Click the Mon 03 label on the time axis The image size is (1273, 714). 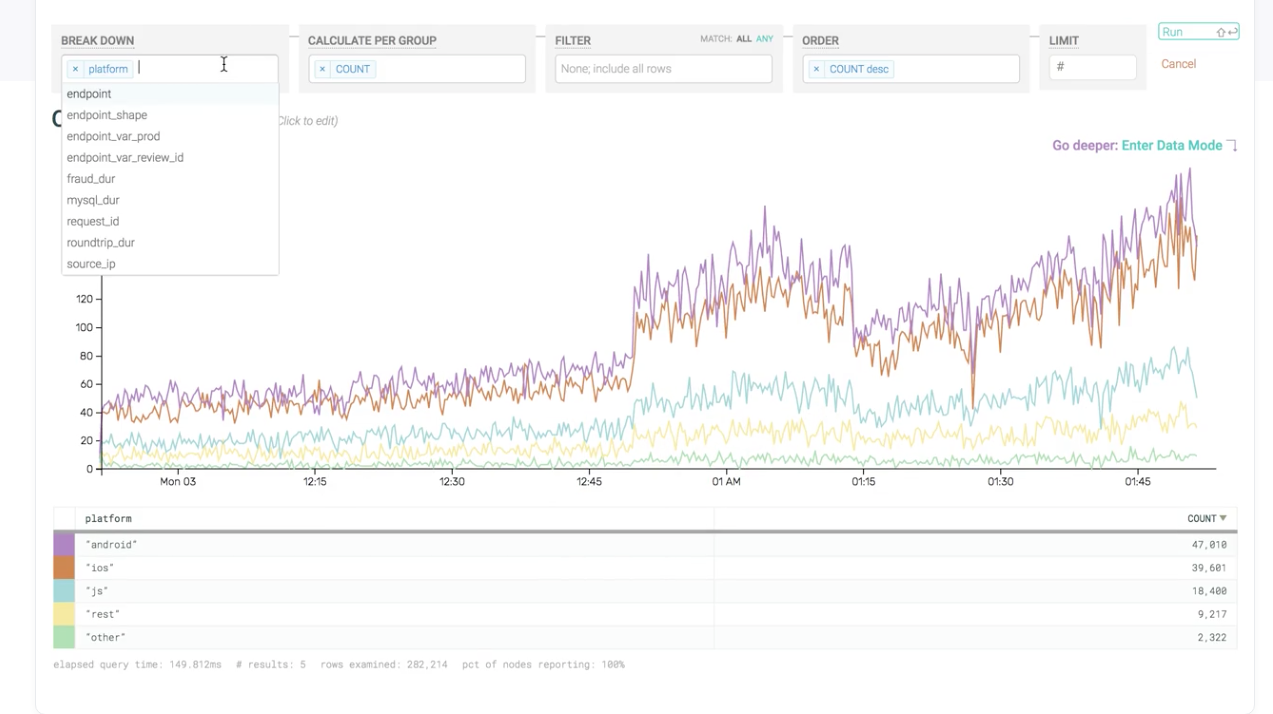pos(178,482)
